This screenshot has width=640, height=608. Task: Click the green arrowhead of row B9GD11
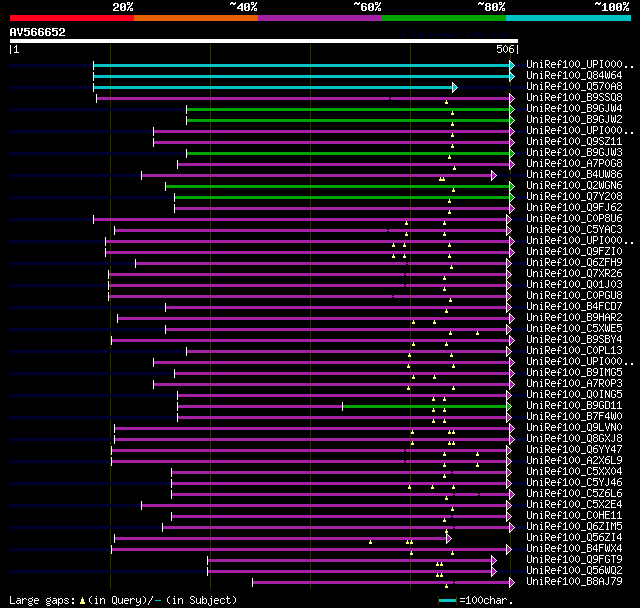(509, 406)
